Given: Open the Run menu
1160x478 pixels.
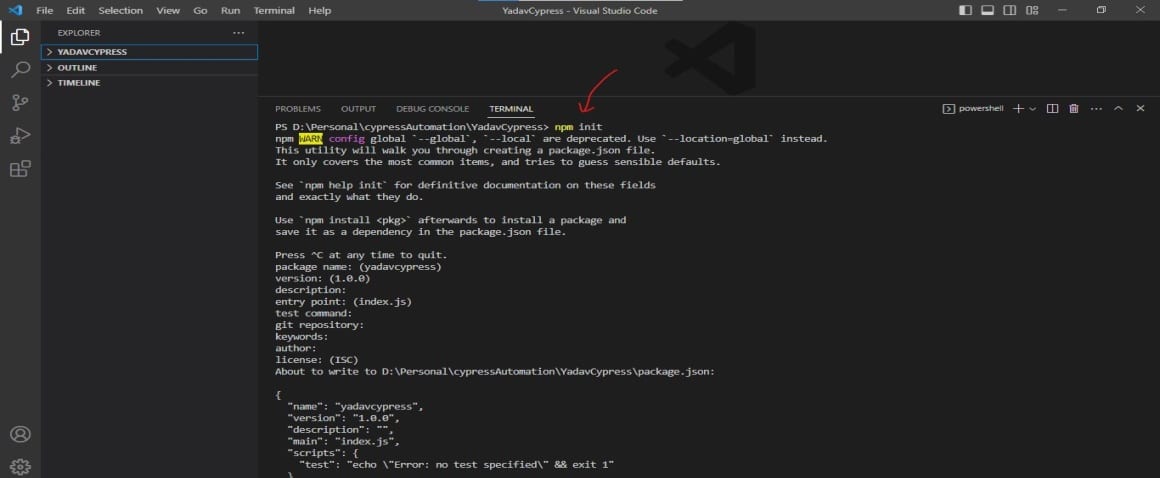Looking at the screenshot, I should (x=230, y=10).
